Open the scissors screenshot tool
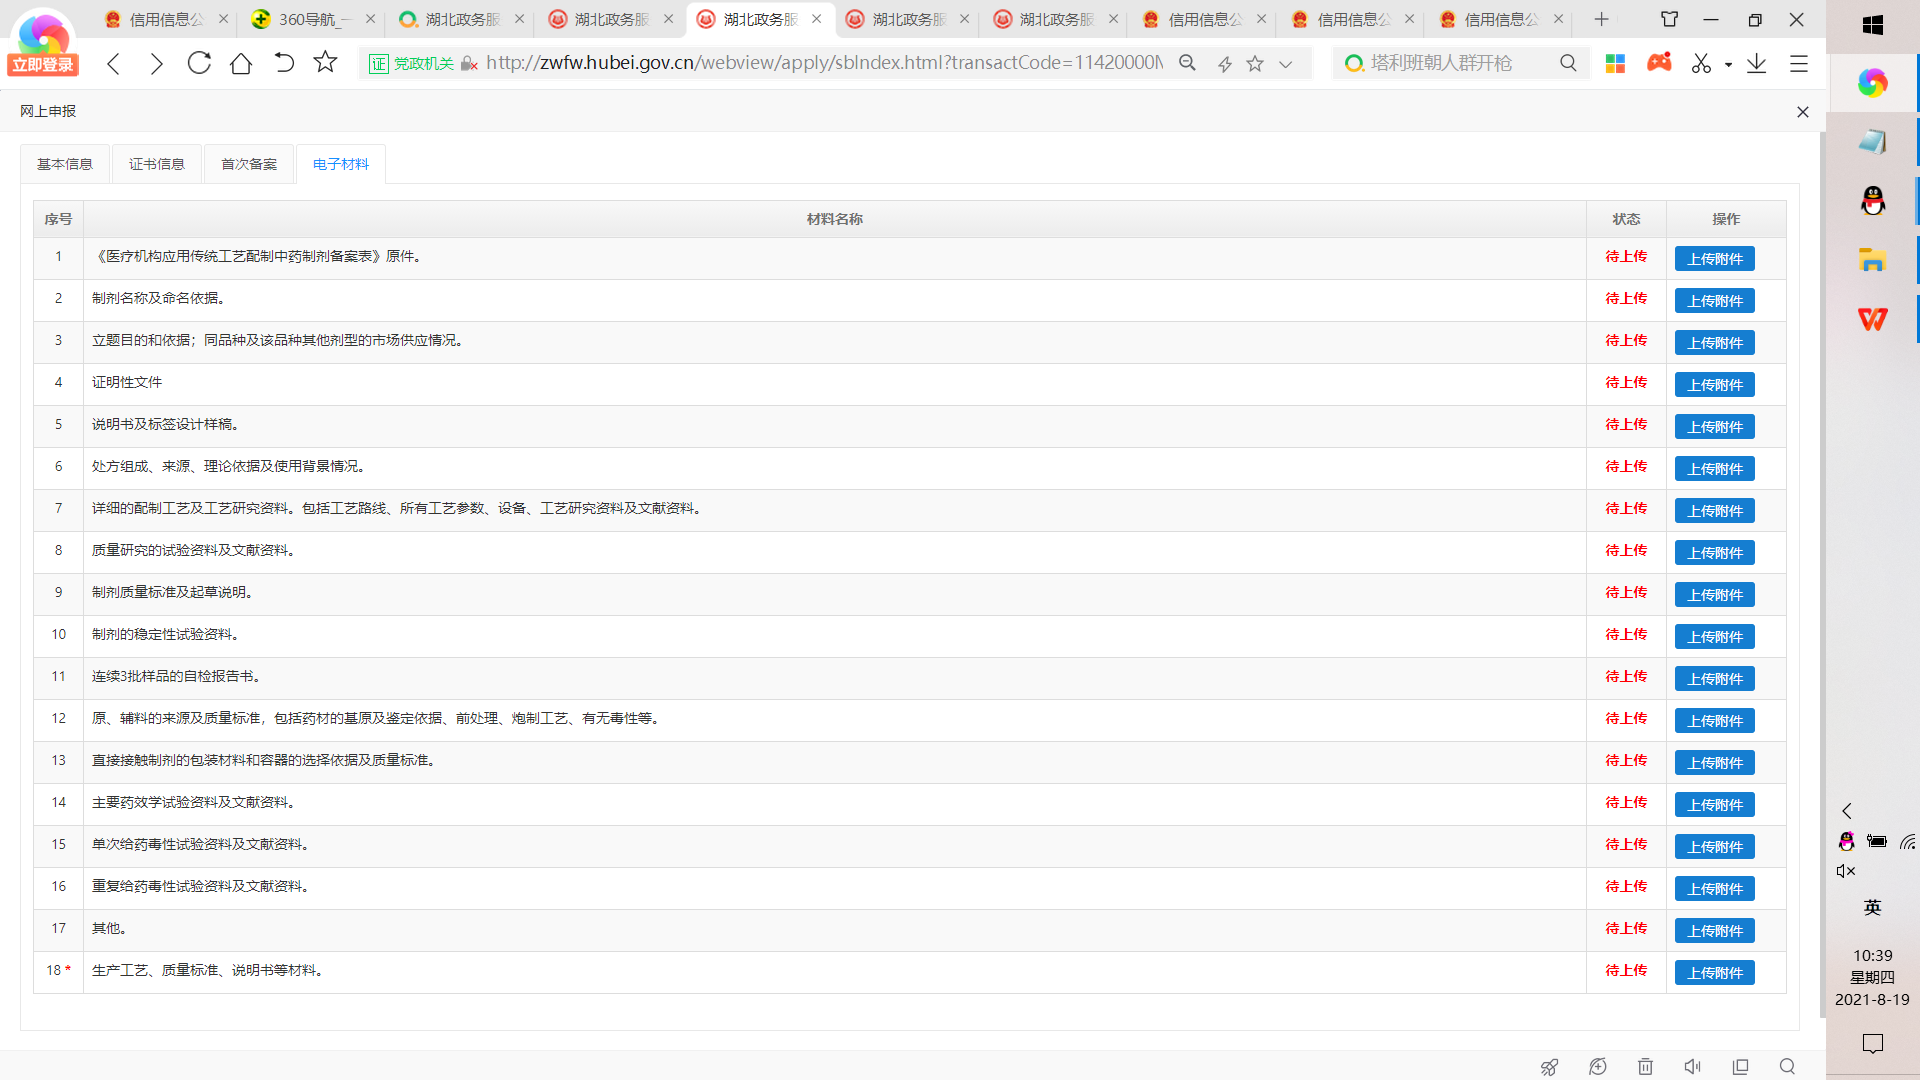1920x1080 pixels. point(1701,63)
